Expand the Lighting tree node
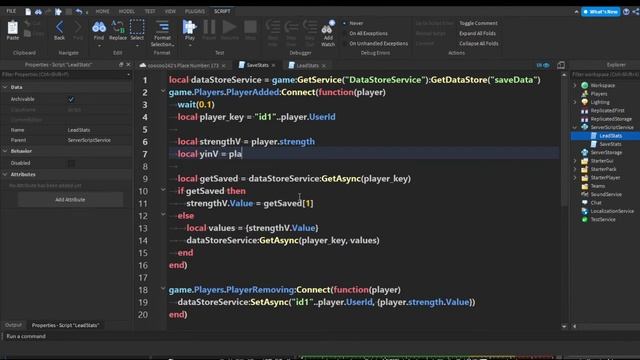This screenshot has height=360, width=640. [575, 102]
